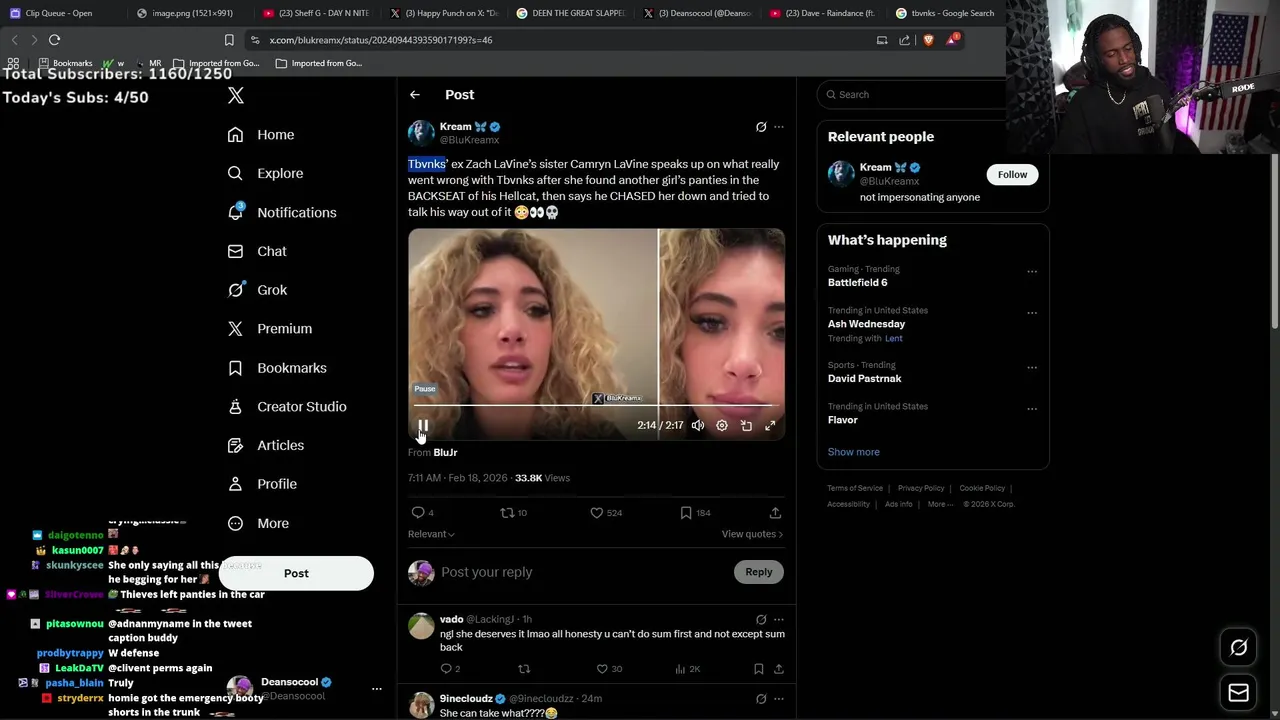Image resolution: width=1280 pixels, height=720 pixels.
Task: Open the Battlefield 6 trend
Action: coord(857,283)
